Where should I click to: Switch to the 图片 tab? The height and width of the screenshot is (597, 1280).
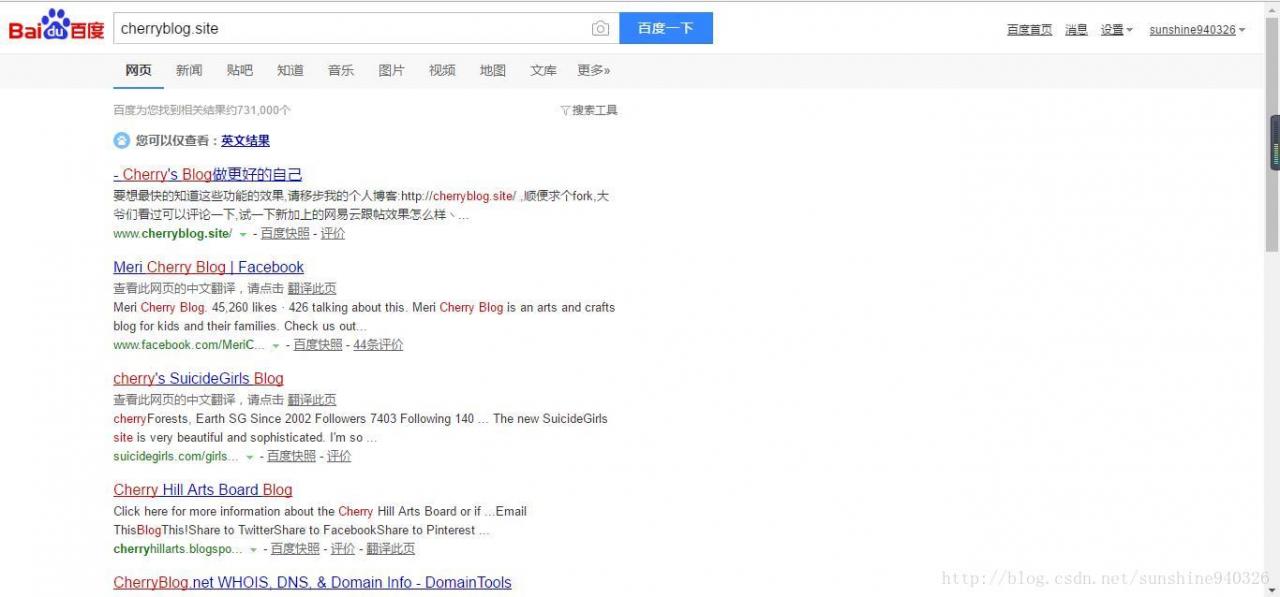(x=392, y=70)
